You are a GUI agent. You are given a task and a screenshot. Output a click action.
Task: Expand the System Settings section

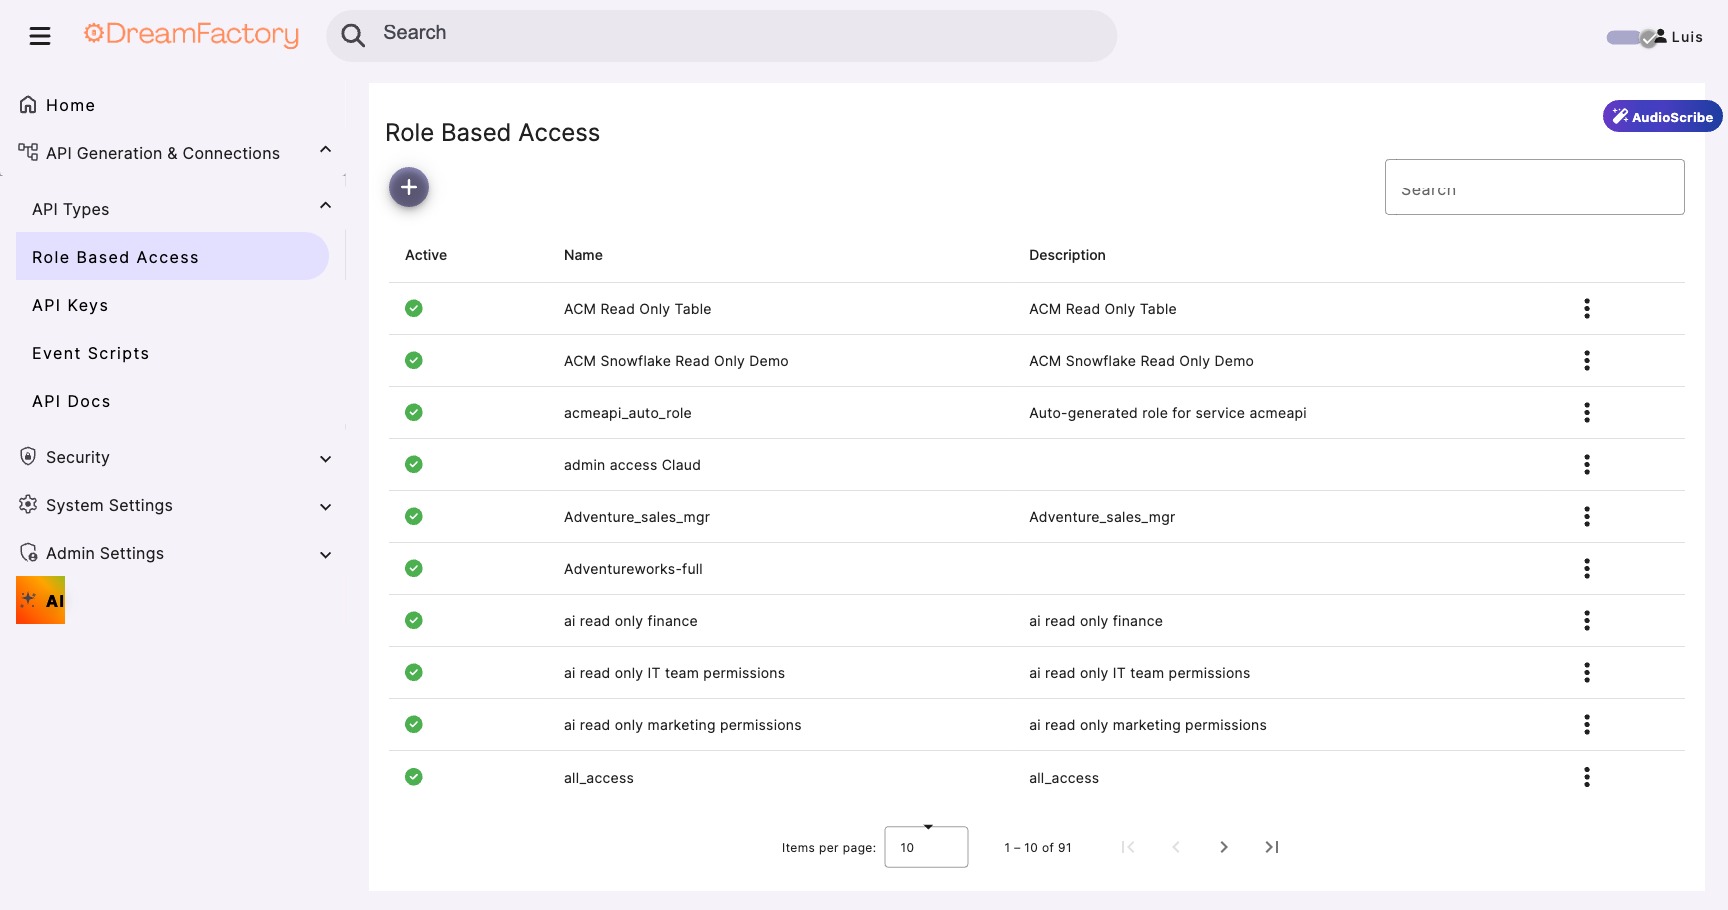325,506
